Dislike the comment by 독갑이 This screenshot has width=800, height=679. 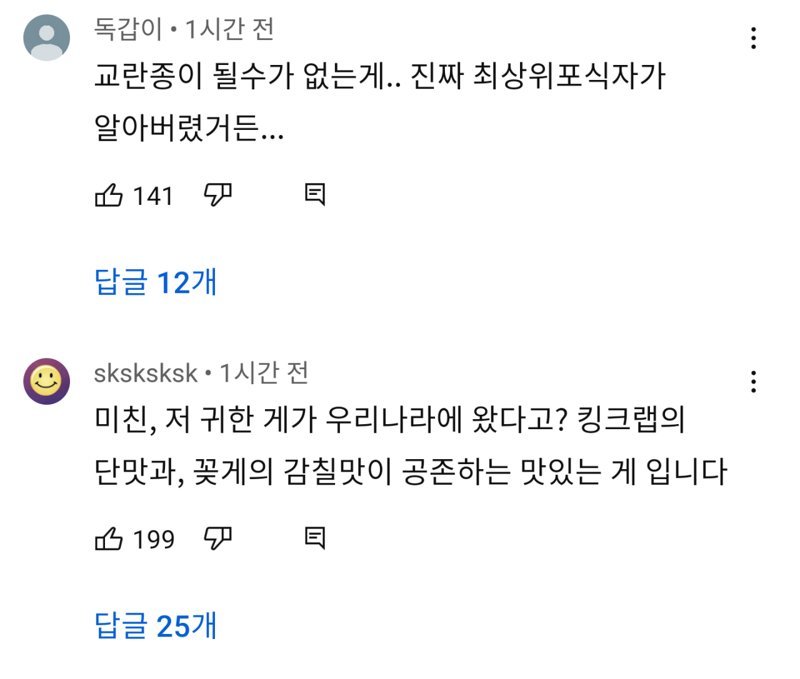click(217, 195)
